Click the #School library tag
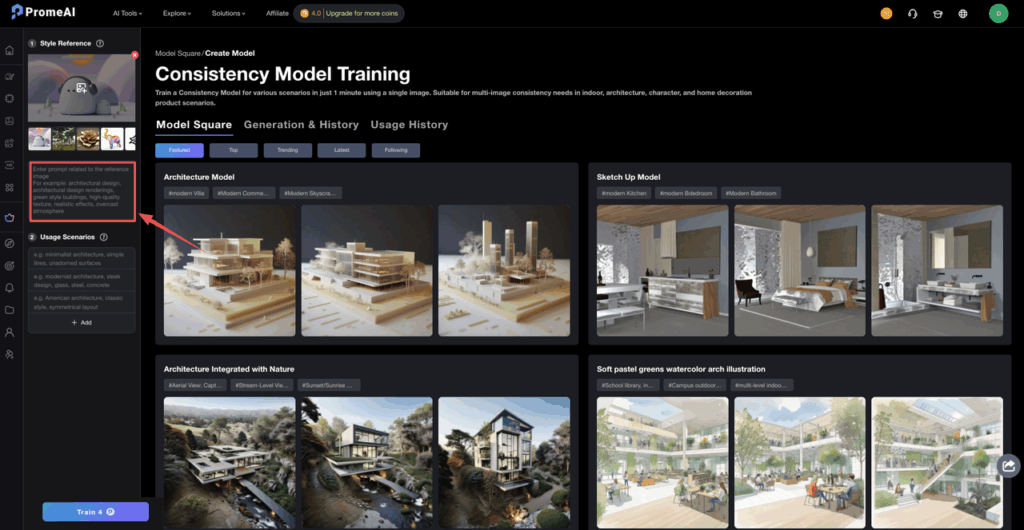Screen dimensions: 1024x530 (628, 385)
